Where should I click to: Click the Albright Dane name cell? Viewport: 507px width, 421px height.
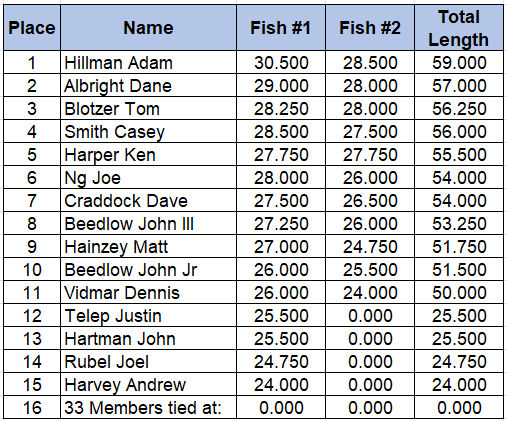pyautogui.click(x=148, y=85)
